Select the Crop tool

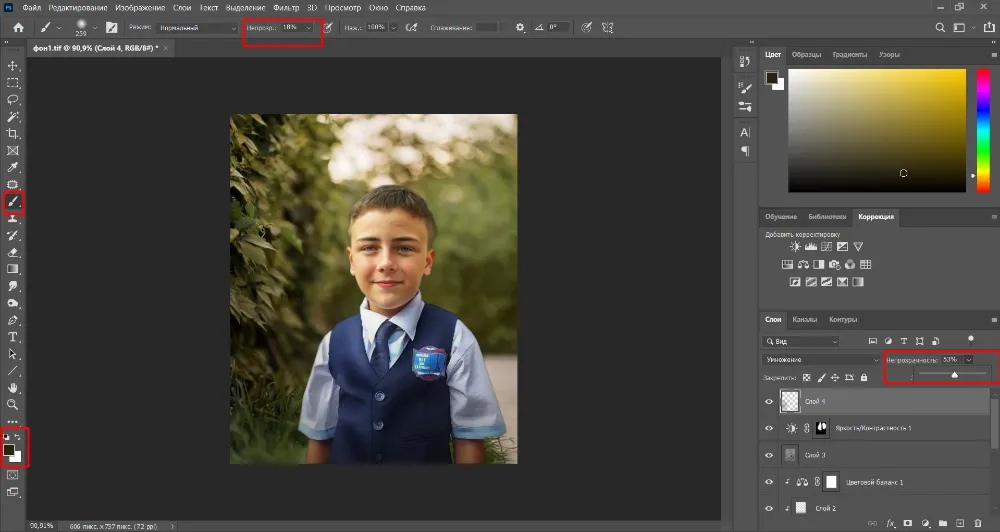(14, 133)
